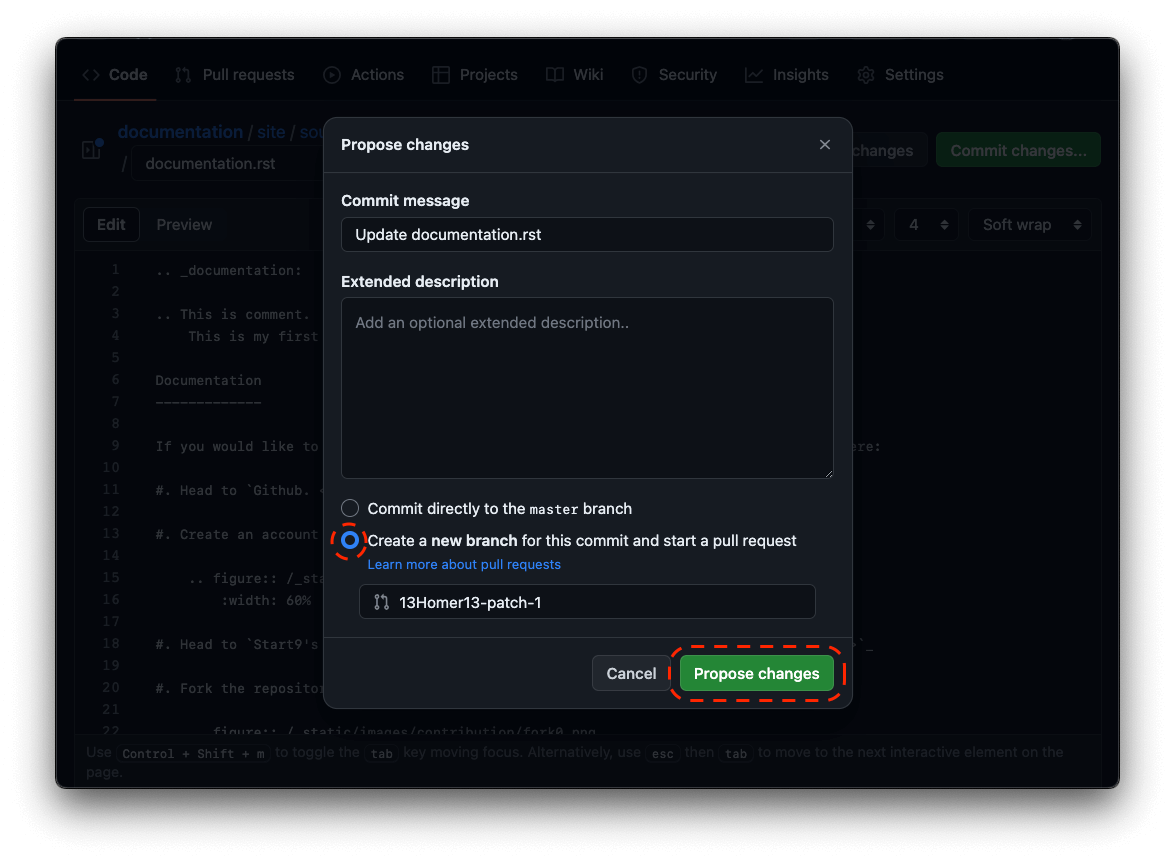The image size is (1175, 862).
Task: Edit the 13Homer13-patch-1 branch name field
Action: click(600, 602)
